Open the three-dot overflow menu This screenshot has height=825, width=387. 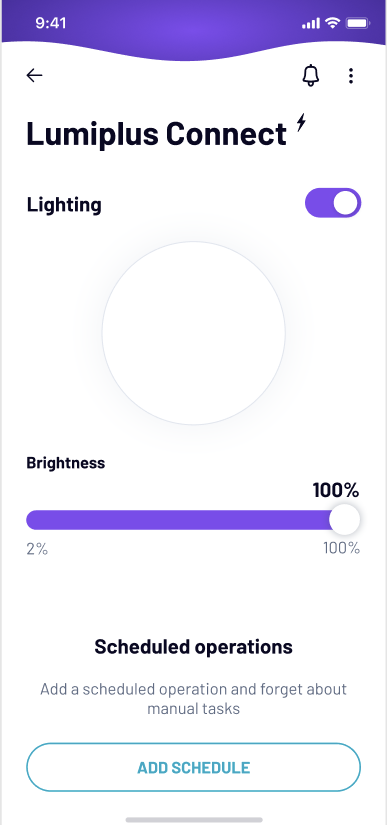(351, 76)
